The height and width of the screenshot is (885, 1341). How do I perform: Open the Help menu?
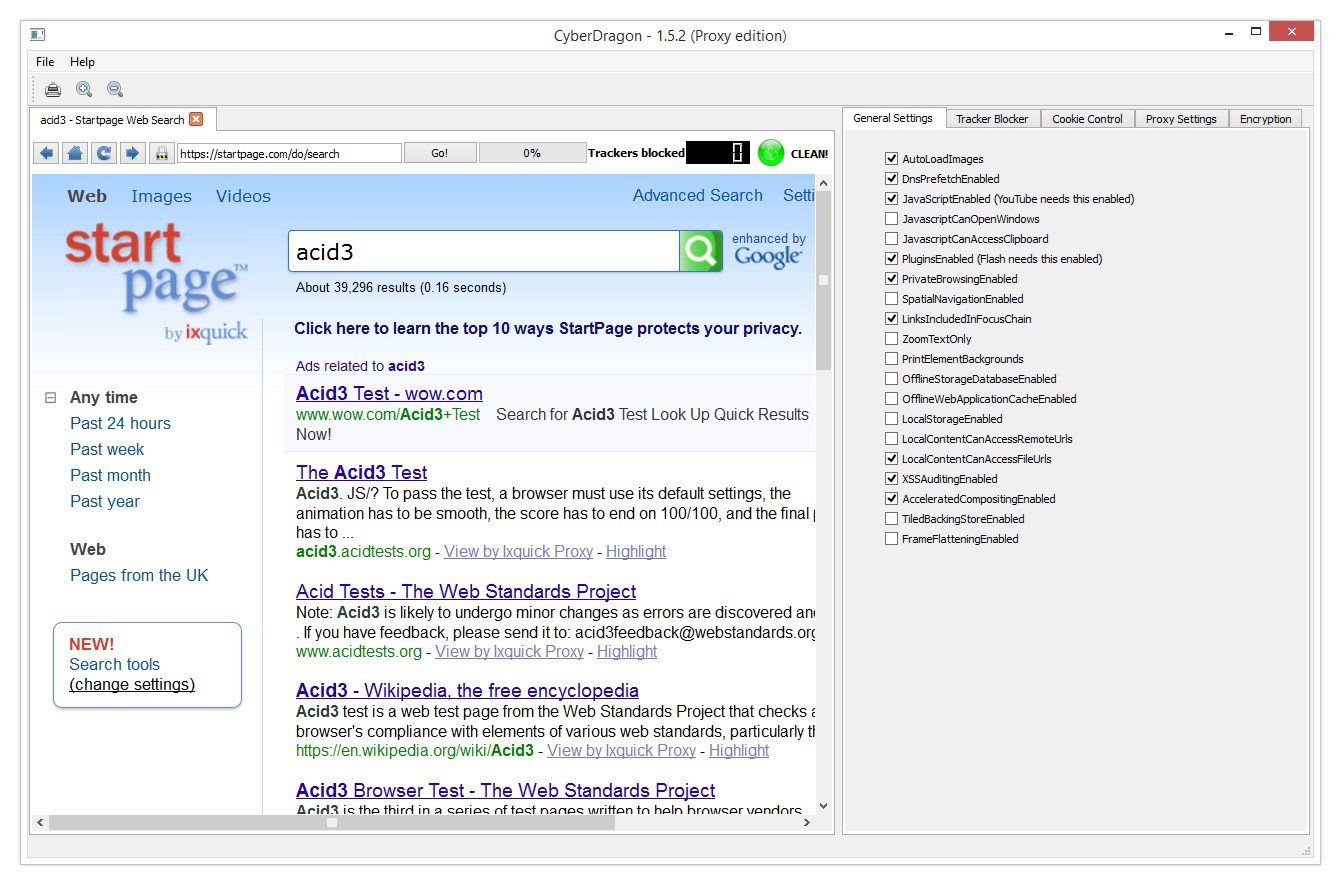82,62
